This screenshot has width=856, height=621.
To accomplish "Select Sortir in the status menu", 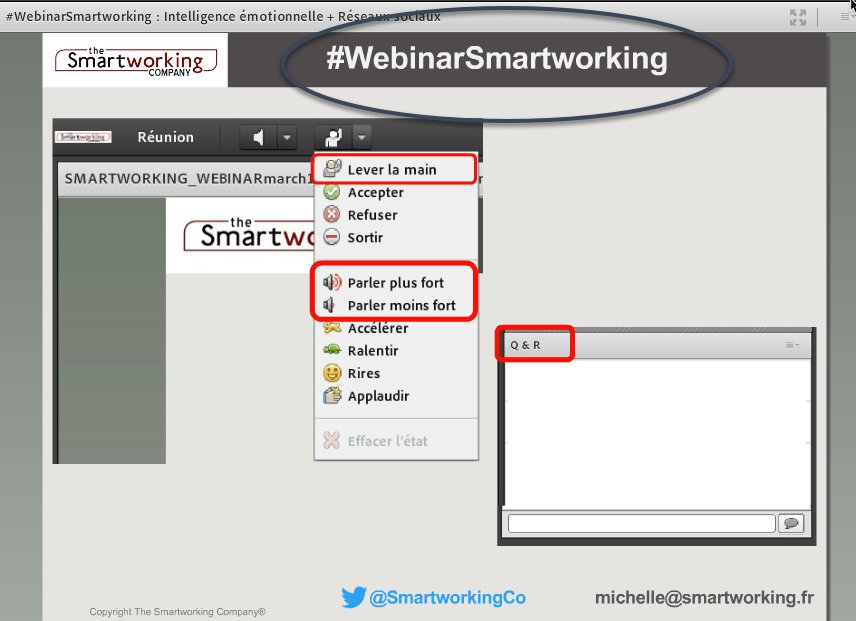I will [395, 237].
